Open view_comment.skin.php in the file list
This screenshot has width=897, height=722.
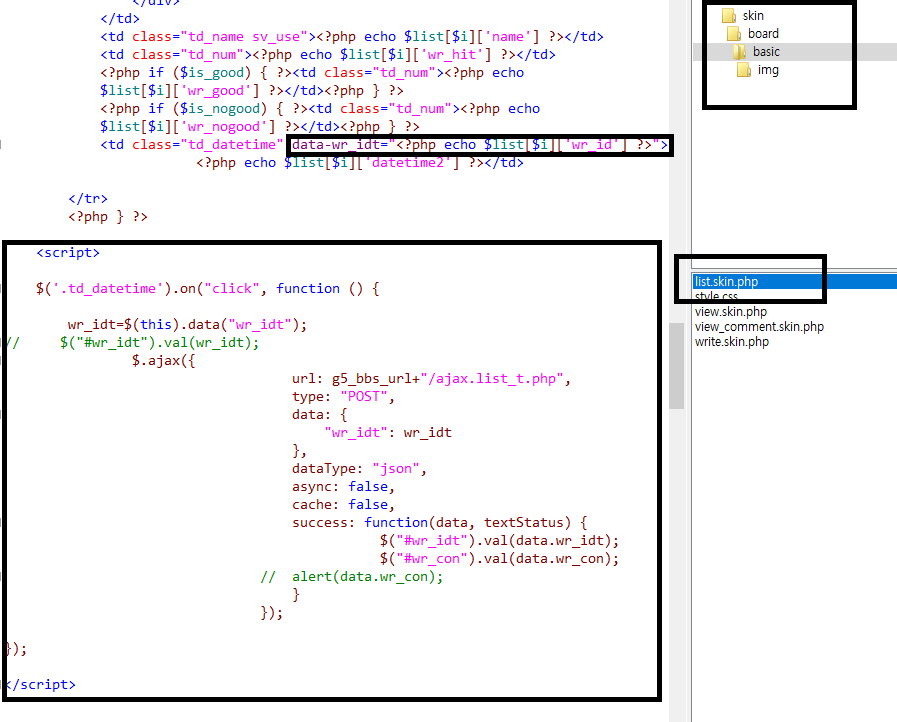coord(759,327)
